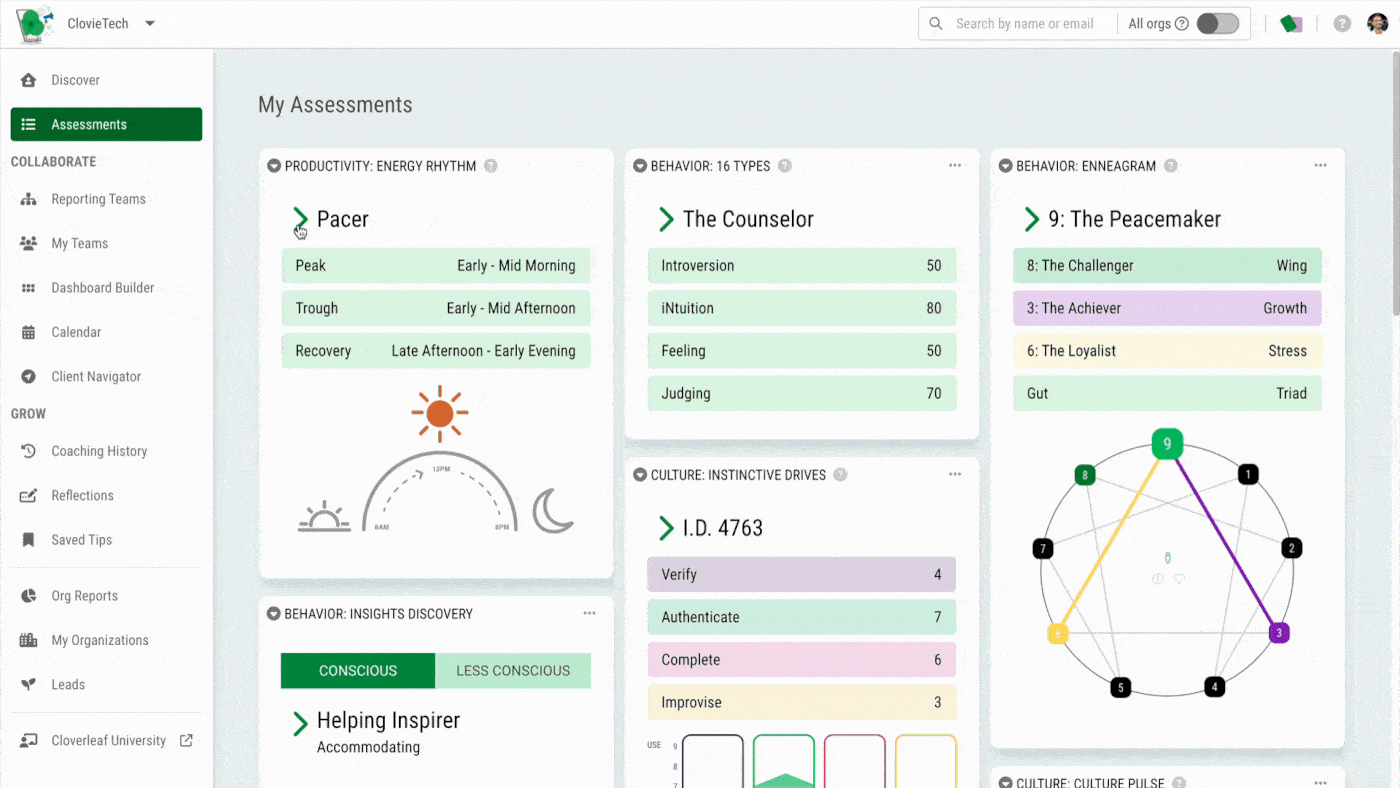Viewport: 1400px width, 788px height.
Task: Toggle the All orgs switch
Action: point(1217,24)
